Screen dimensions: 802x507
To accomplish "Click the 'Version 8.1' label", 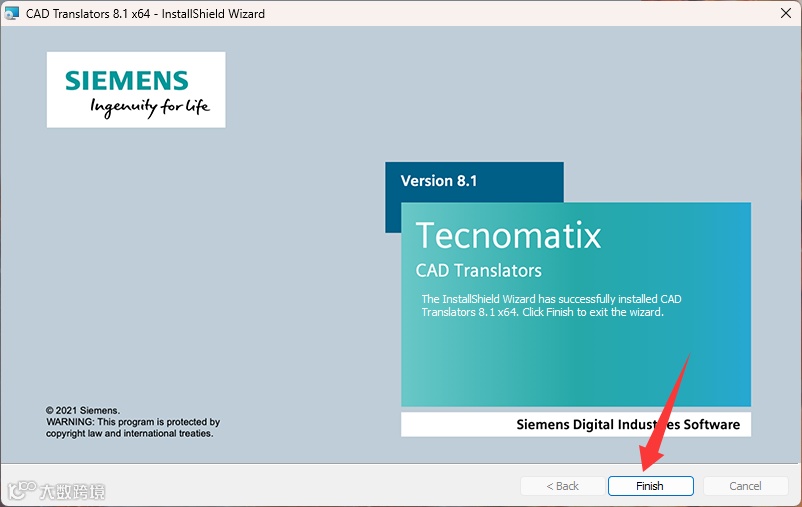I will pyautogui.click(x=439, y=181).
